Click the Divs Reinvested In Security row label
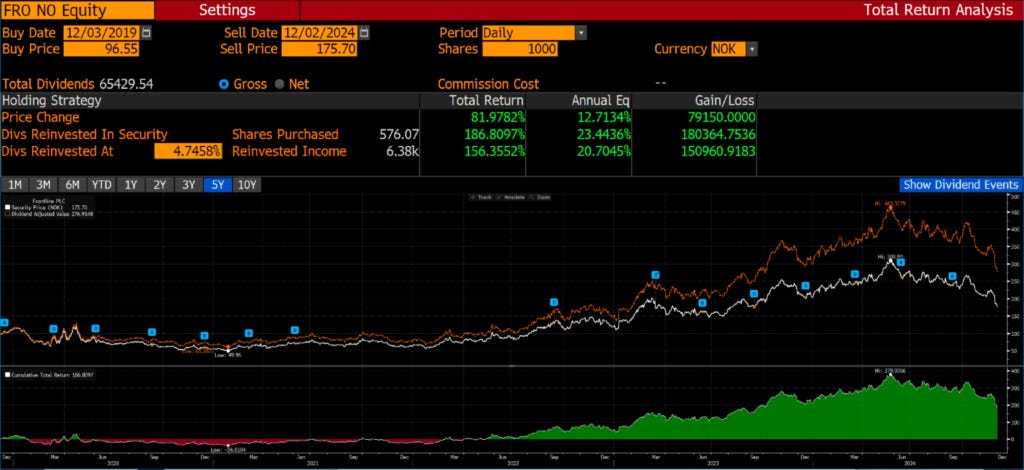This screenshot has width=1024, height=470. point(85,134)
